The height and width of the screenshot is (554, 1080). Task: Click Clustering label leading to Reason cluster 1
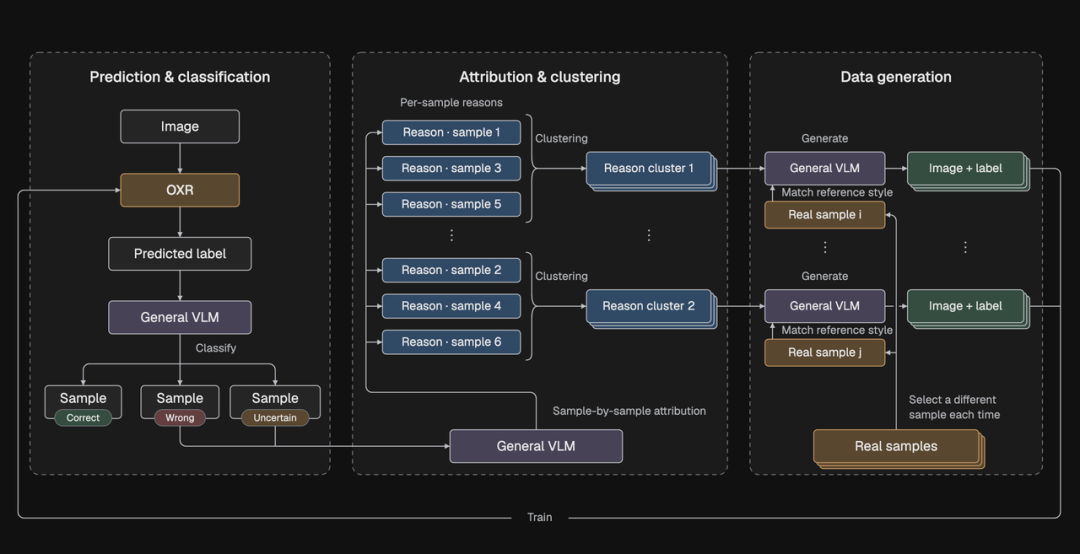(x=561, y=138)
